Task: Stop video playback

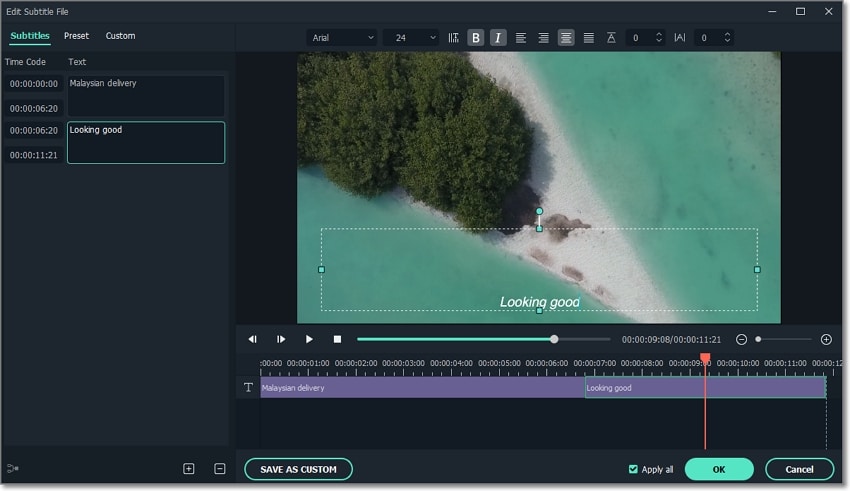Action: pyautogui.click(x=337, y=340)
